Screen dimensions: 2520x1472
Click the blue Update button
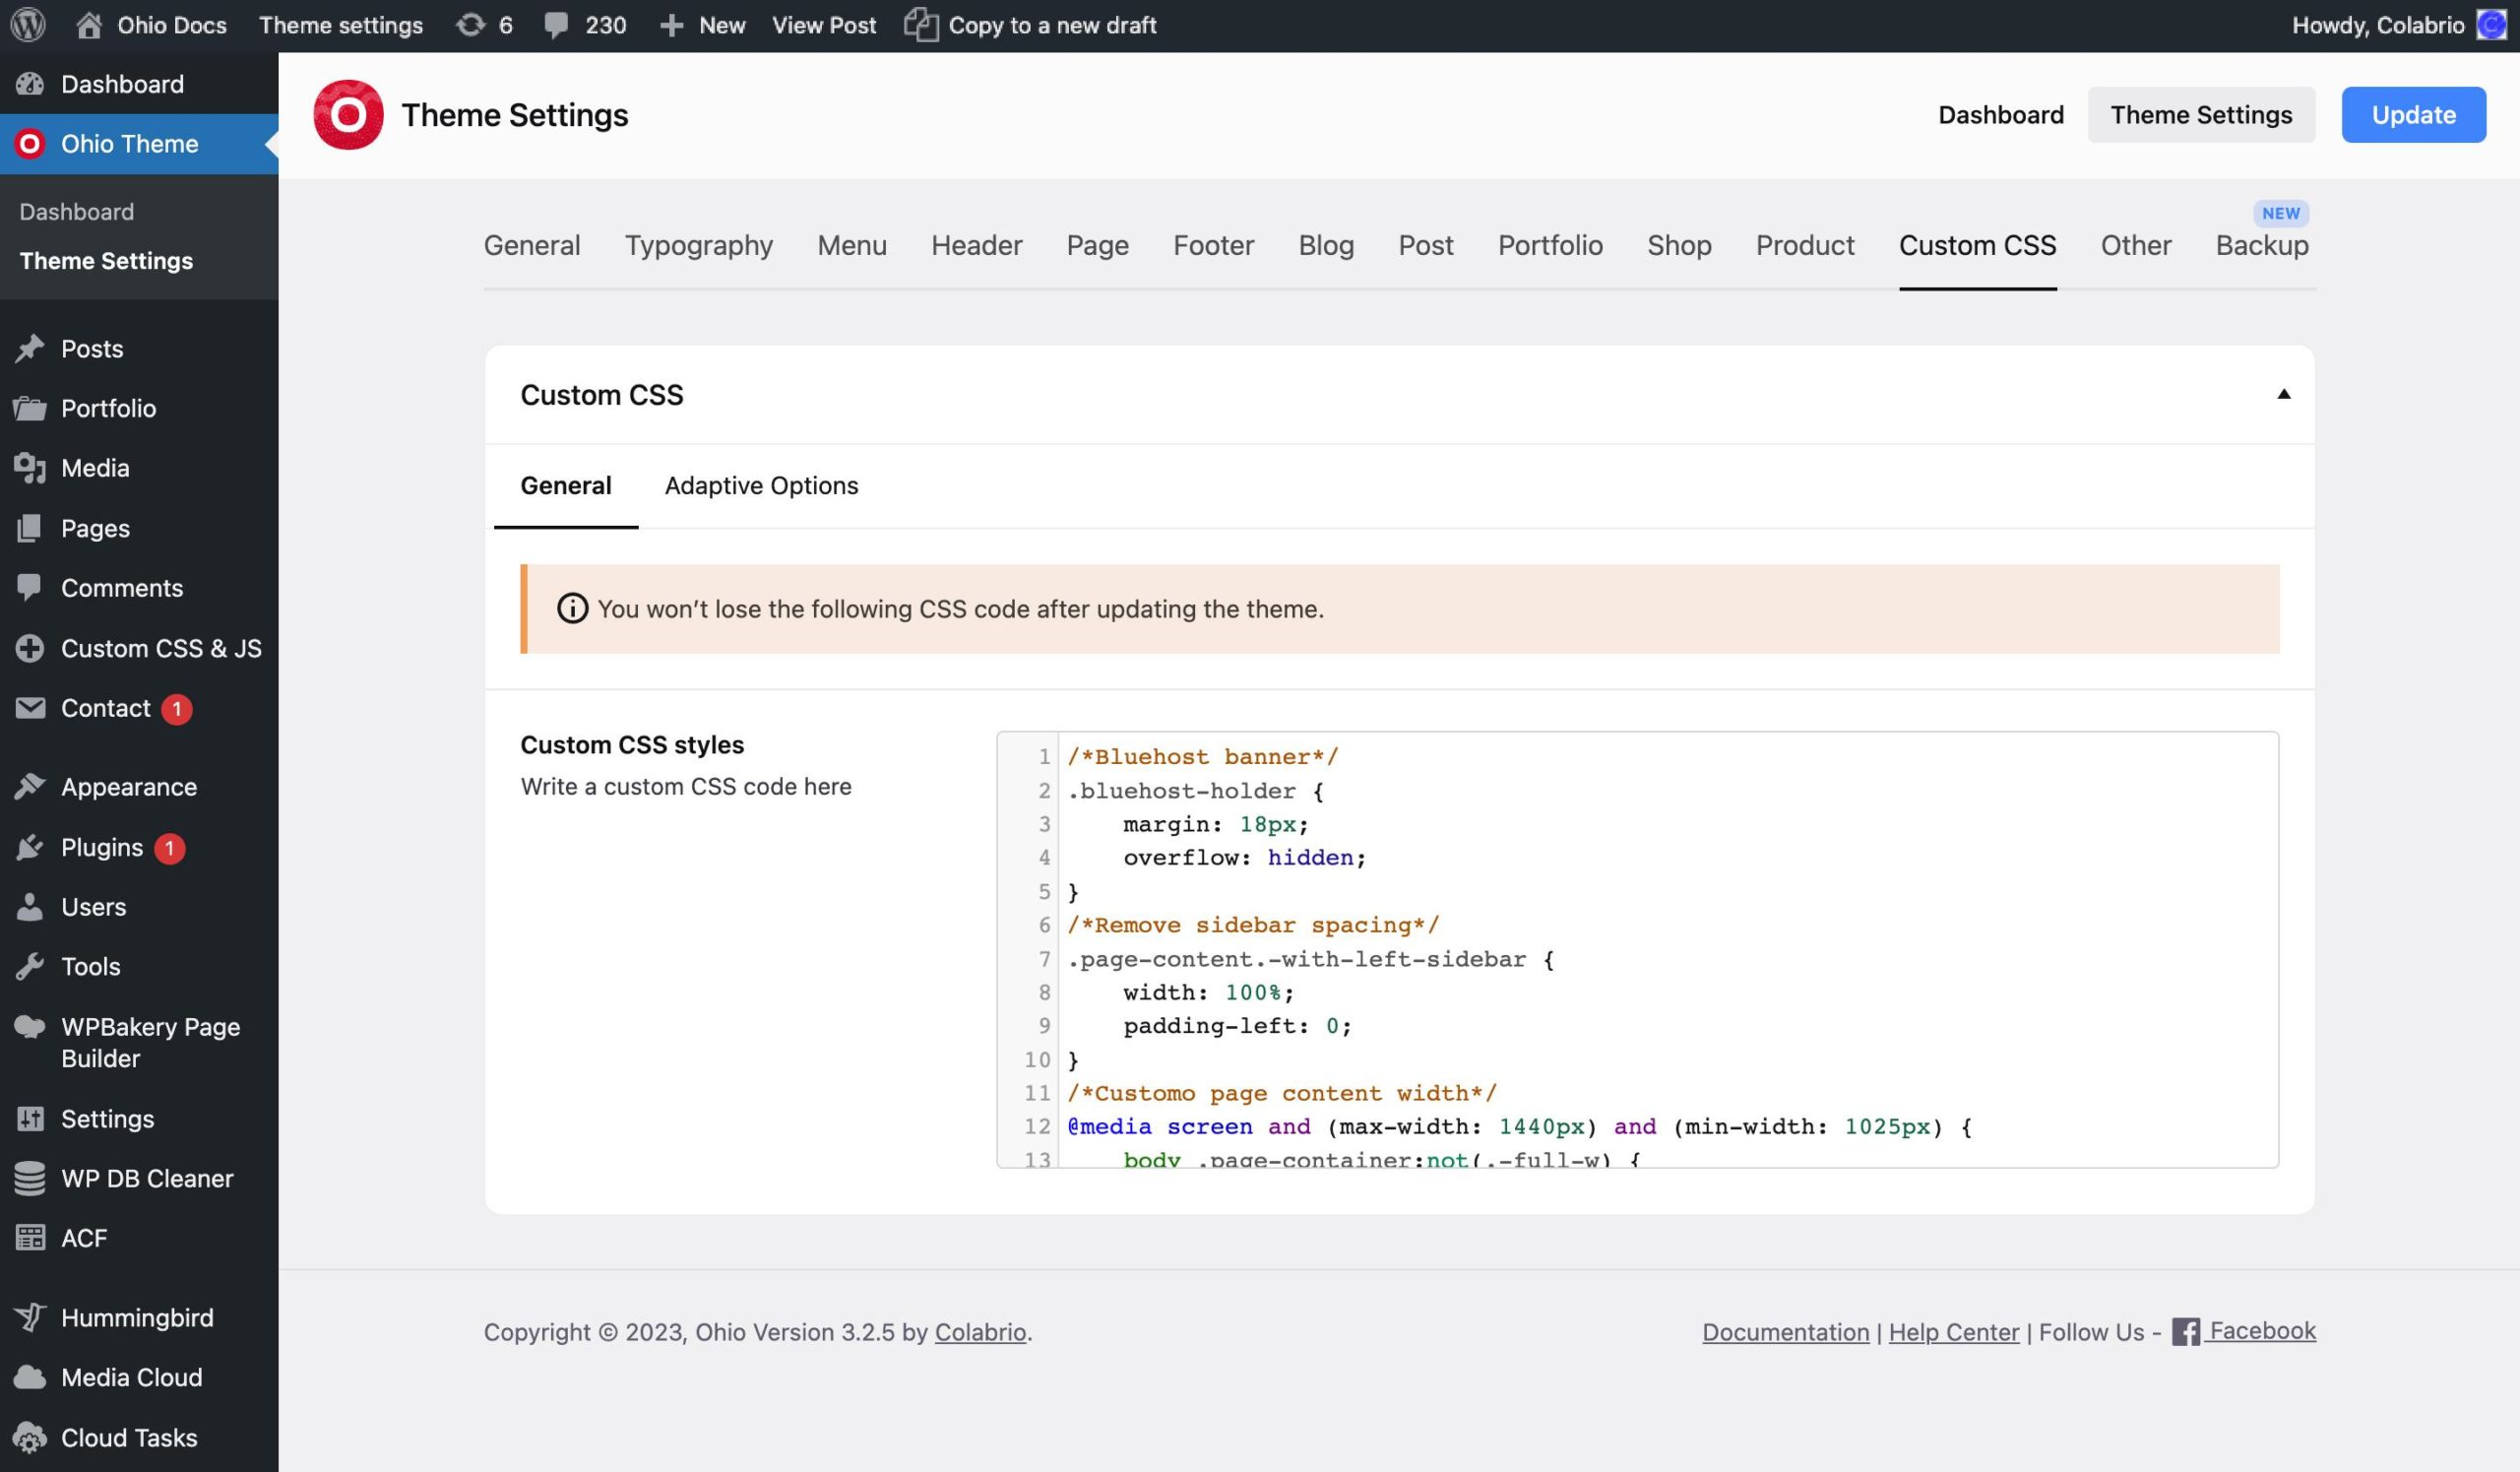(2413, 115)
